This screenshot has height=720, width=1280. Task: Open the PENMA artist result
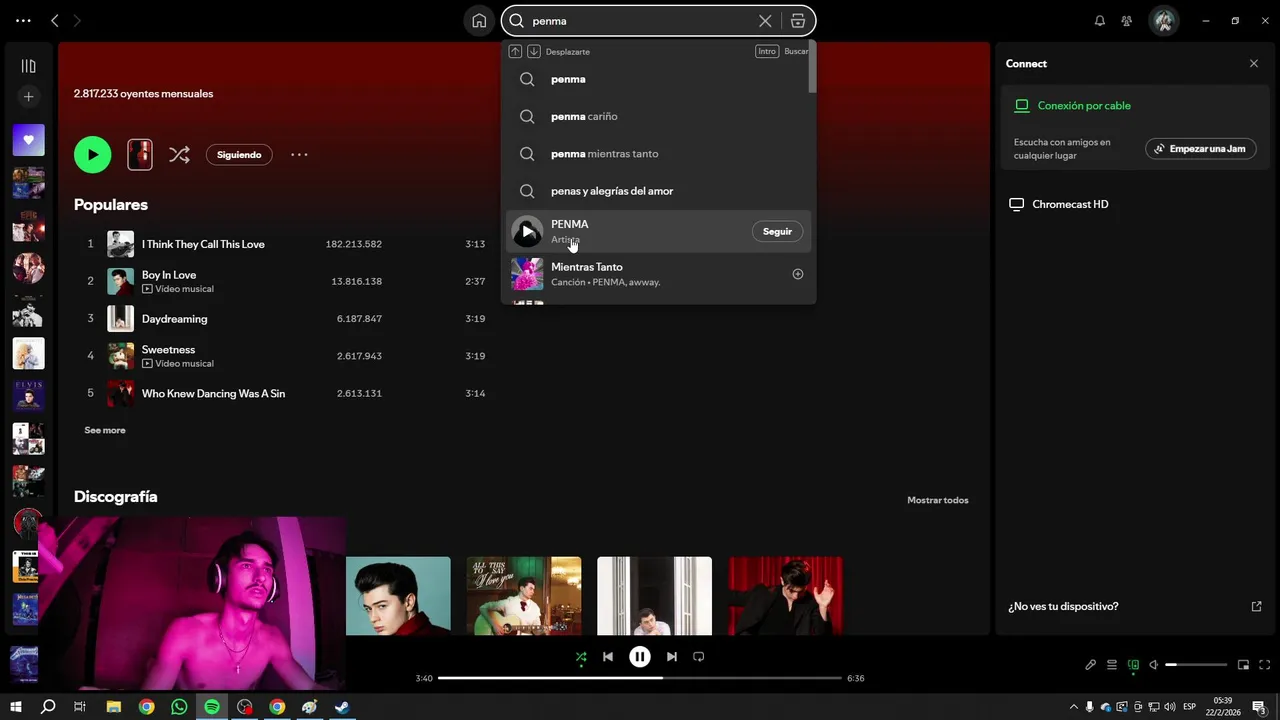[x=658, y=231]
